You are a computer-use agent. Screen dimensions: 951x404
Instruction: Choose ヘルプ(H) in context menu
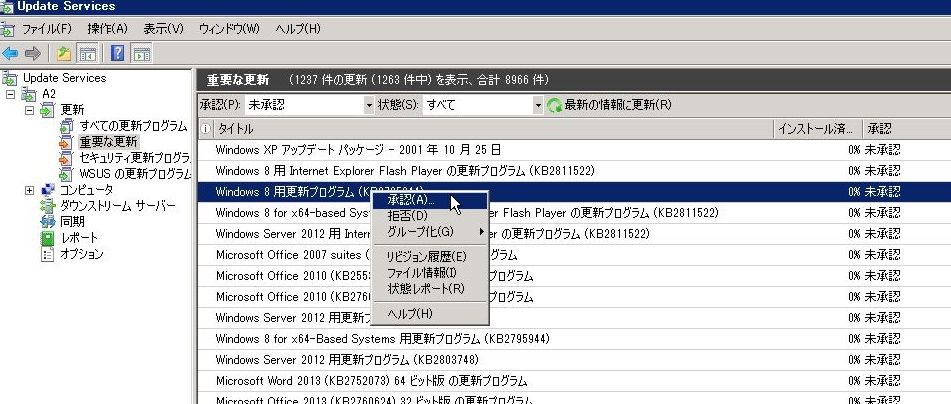pos(429,314)
